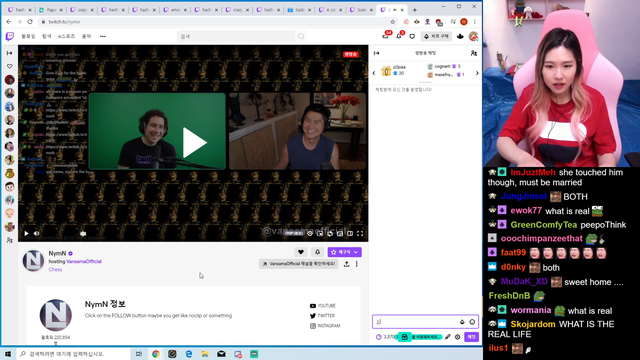Image resolution: width=640 pixels, height=360 pixels.
Task: Click the NymN channel avatar beside title
Action: (33, 260)
